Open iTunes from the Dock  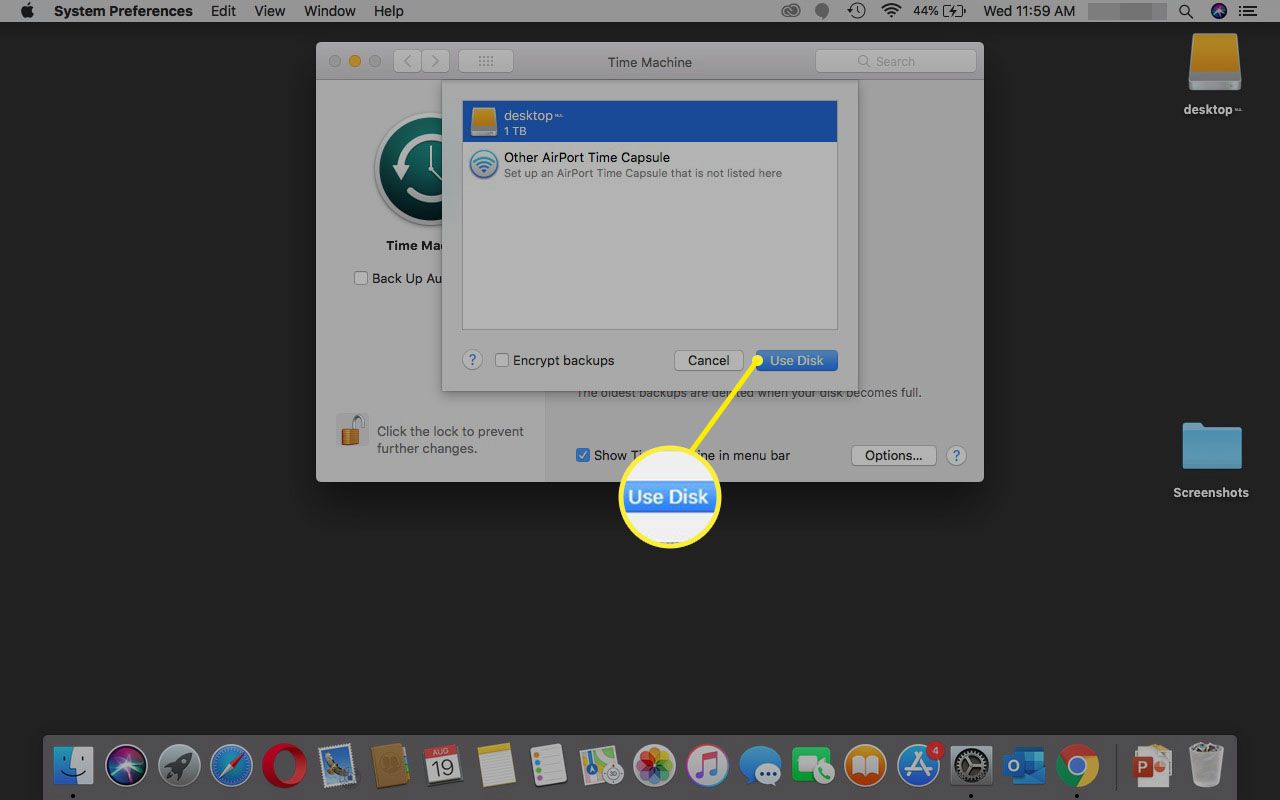(x=707, y=767)
